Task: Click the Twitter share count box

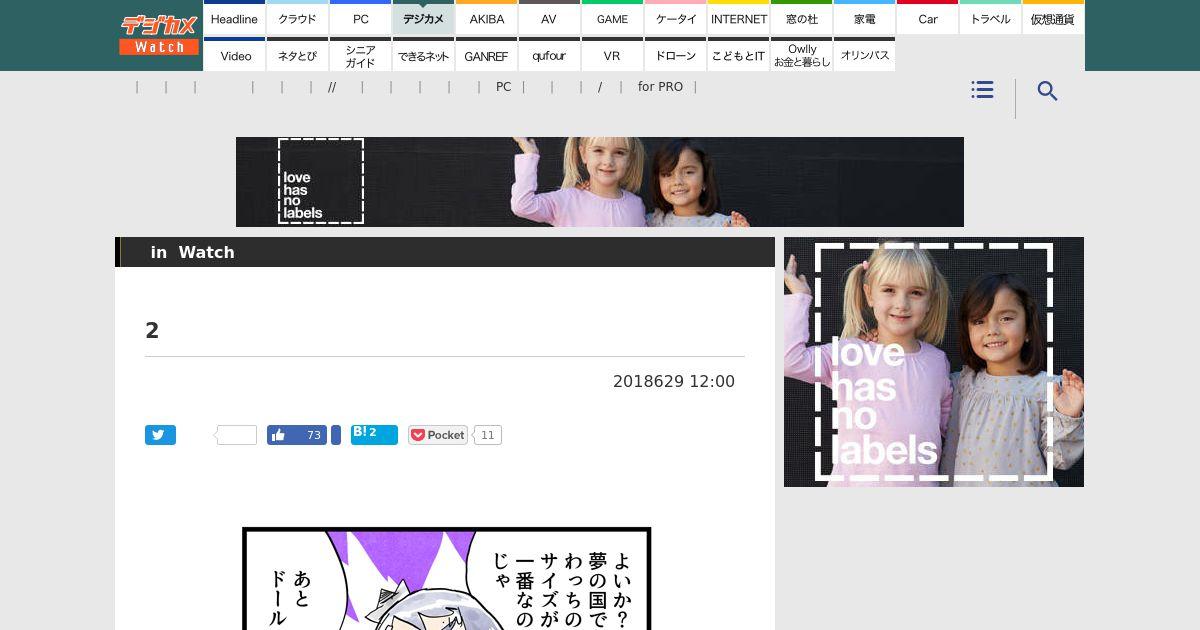Action: 237,435
